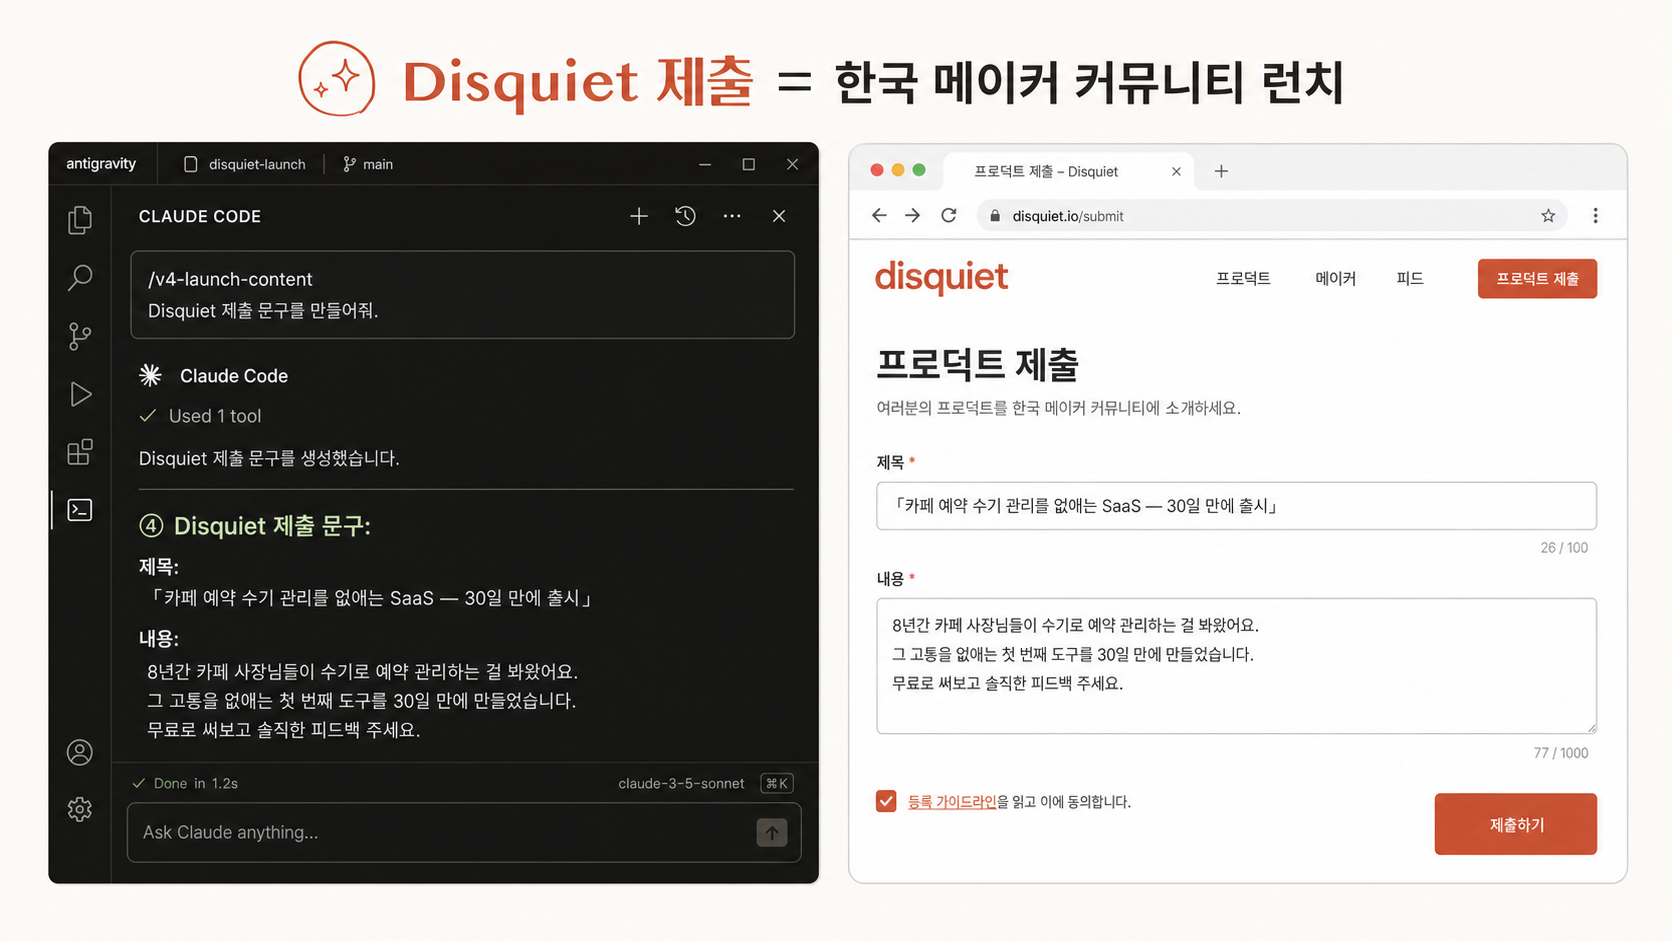The height and width of the screenshot is (941, 1672).
Task: Open the Run and Debug play icon
Action: (x=80, y=394)
